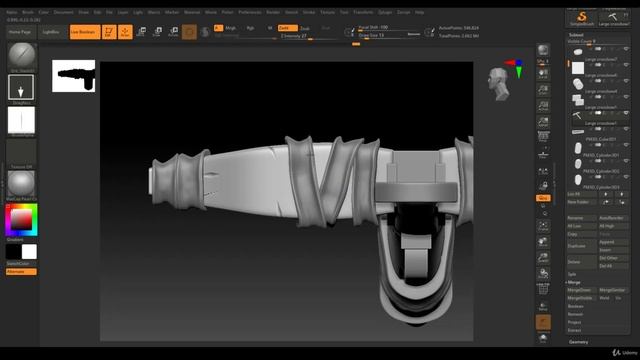
Task: Click the Floor grid icon
Action: click(543, 154)
